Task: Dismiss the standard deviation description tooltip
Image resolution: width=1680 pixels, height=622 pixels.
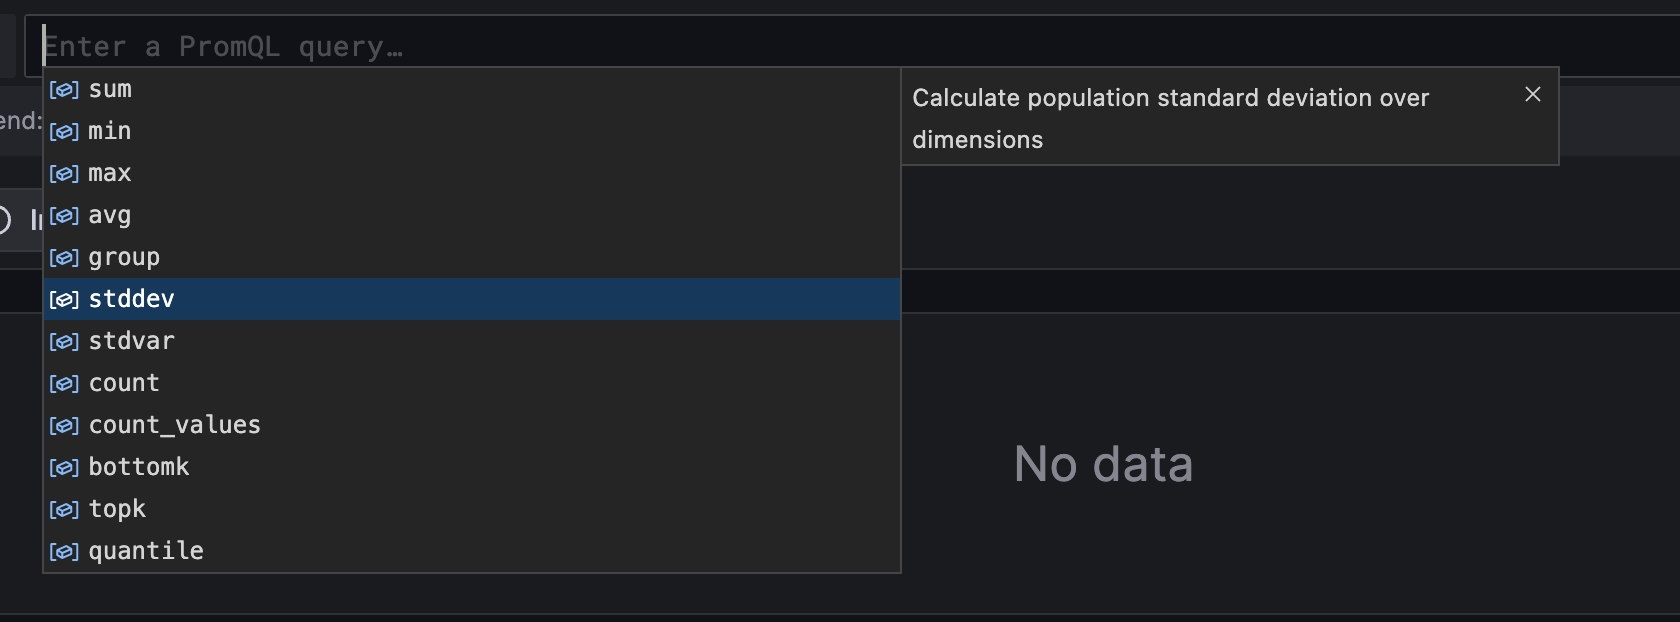Action: [1533, 95]
